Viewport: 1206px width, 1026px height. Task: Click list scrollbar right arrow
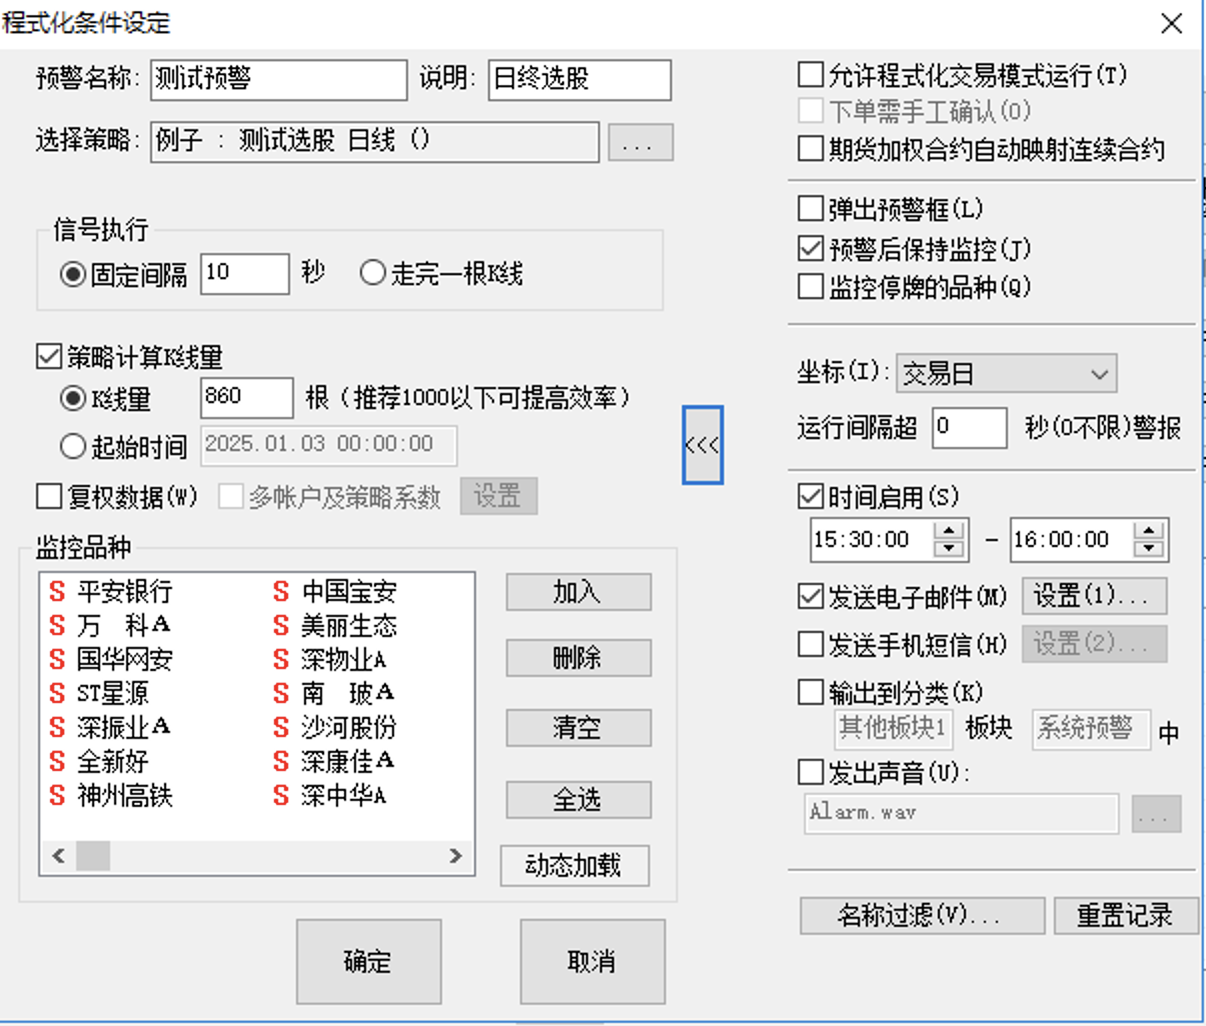pyautogui.click(x=456, y=856)
